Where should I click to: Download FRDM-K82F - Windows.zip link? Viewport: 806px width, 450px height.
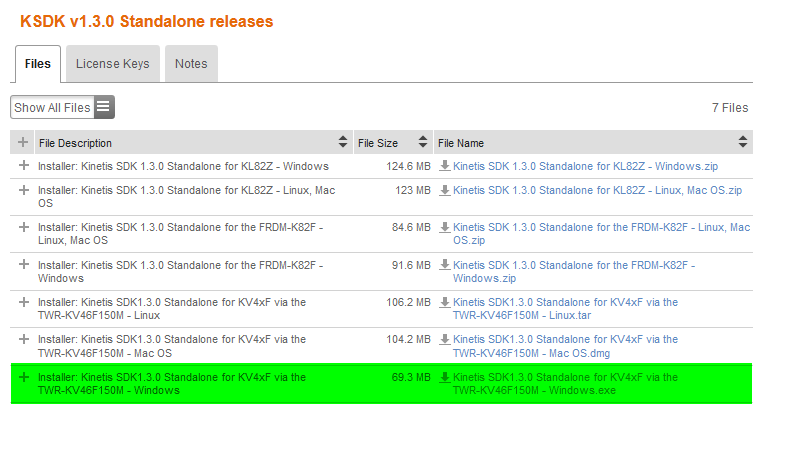pos(574,272)
